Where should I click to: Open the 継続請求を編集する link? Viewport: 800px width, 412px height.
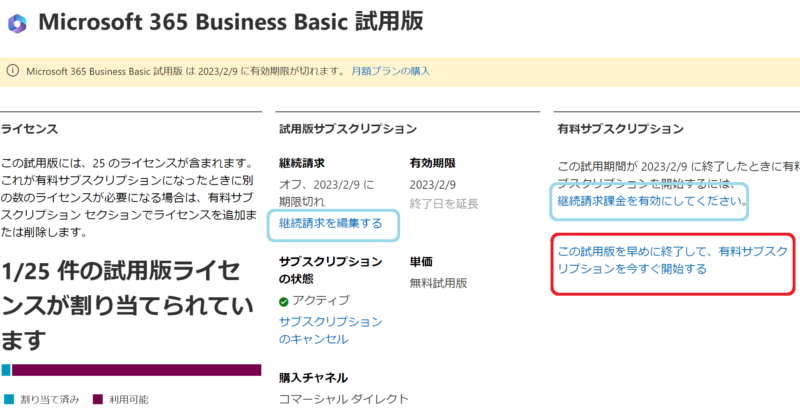(x=330, y=223)
